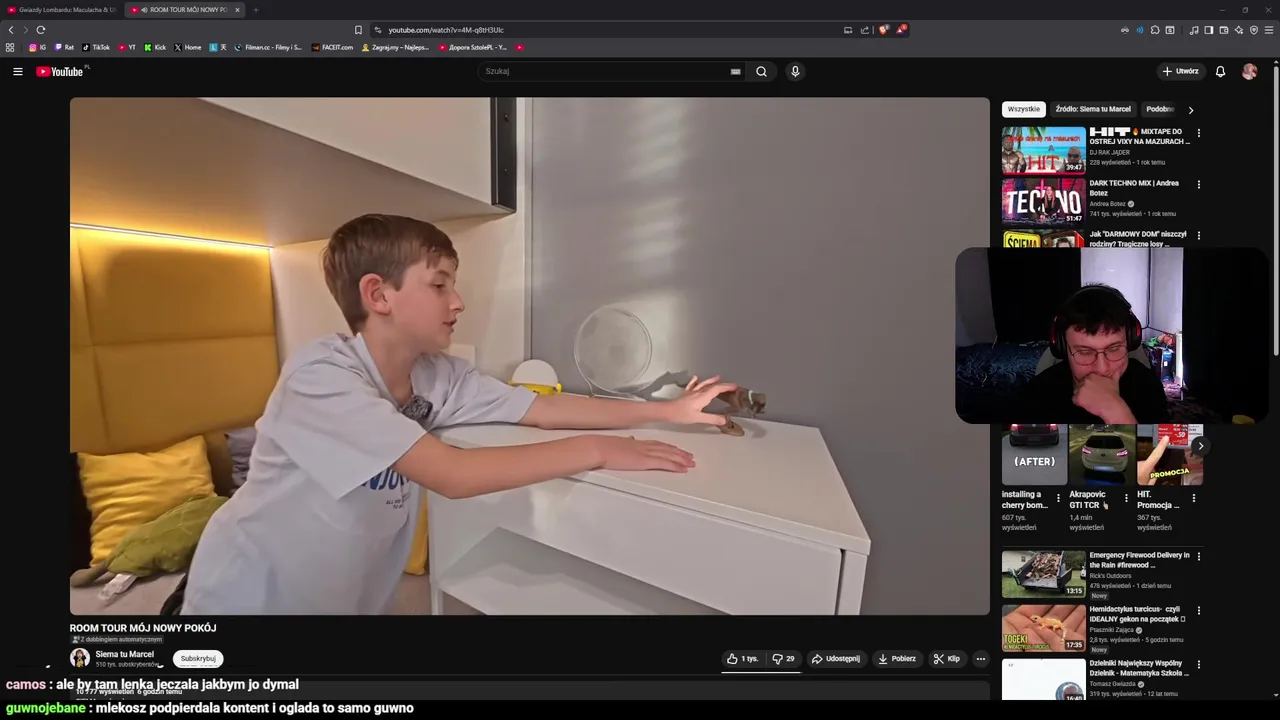Open options for installing a cherry bomb short
This screenshot has height=720, width=1280.
pyautogui.click(x=1058, y=498)
